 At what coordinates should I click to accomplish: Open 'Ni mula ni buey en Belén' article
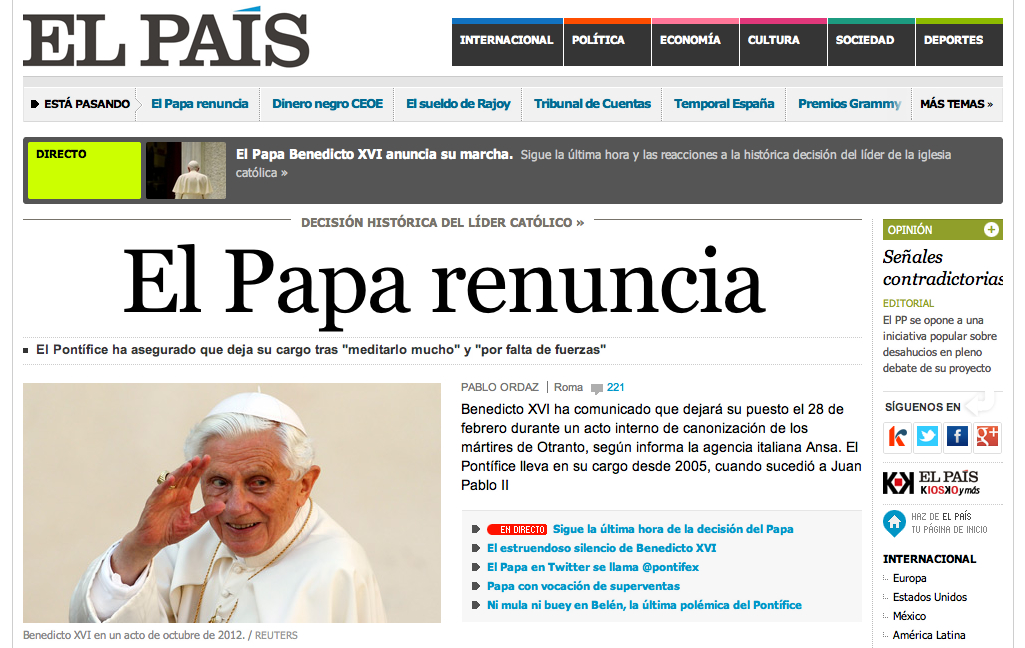click(x=644, y=605)
